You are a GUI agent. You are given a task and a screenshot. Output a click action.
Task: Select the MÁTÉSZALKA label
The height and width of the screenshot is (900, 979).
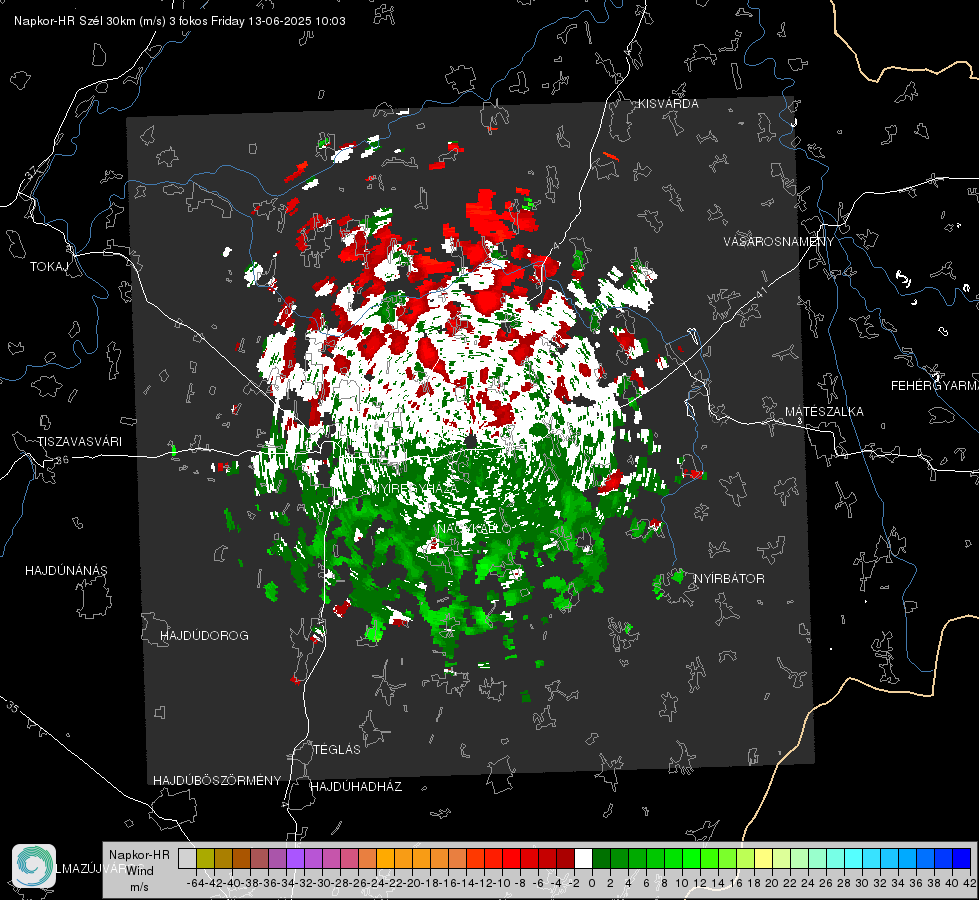coord(824,412)
